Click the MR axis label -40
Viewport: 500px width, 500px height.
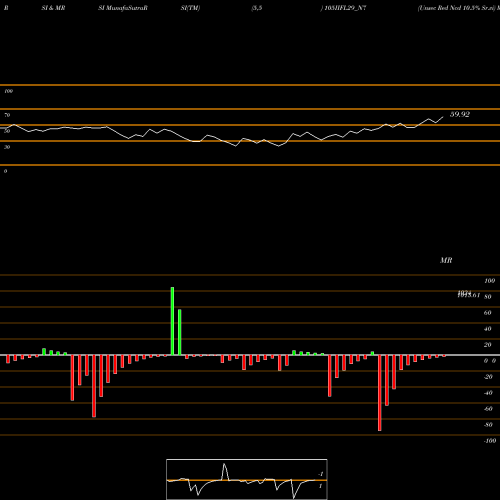[x=488, y=393]
